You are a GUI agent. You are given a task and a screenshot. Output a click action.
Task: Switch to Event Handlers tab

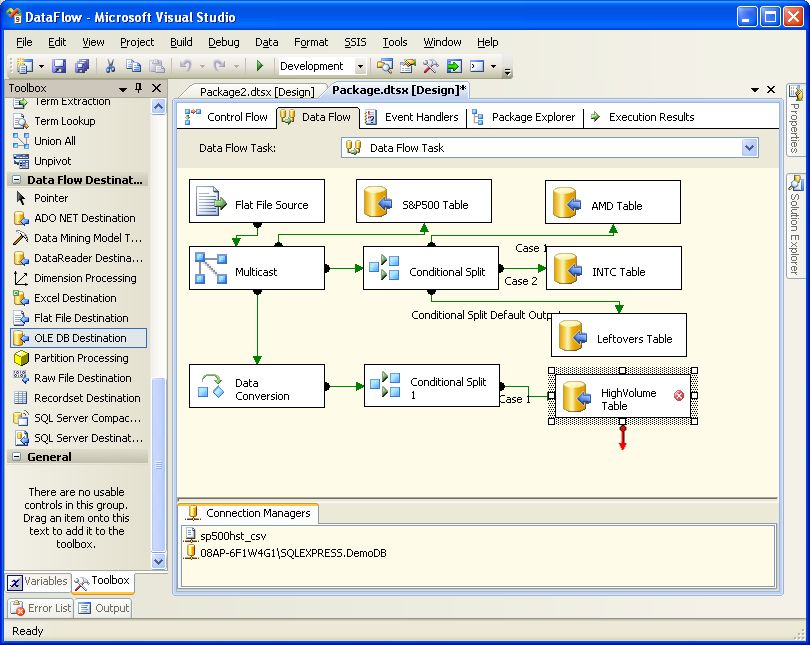point(412,117)
